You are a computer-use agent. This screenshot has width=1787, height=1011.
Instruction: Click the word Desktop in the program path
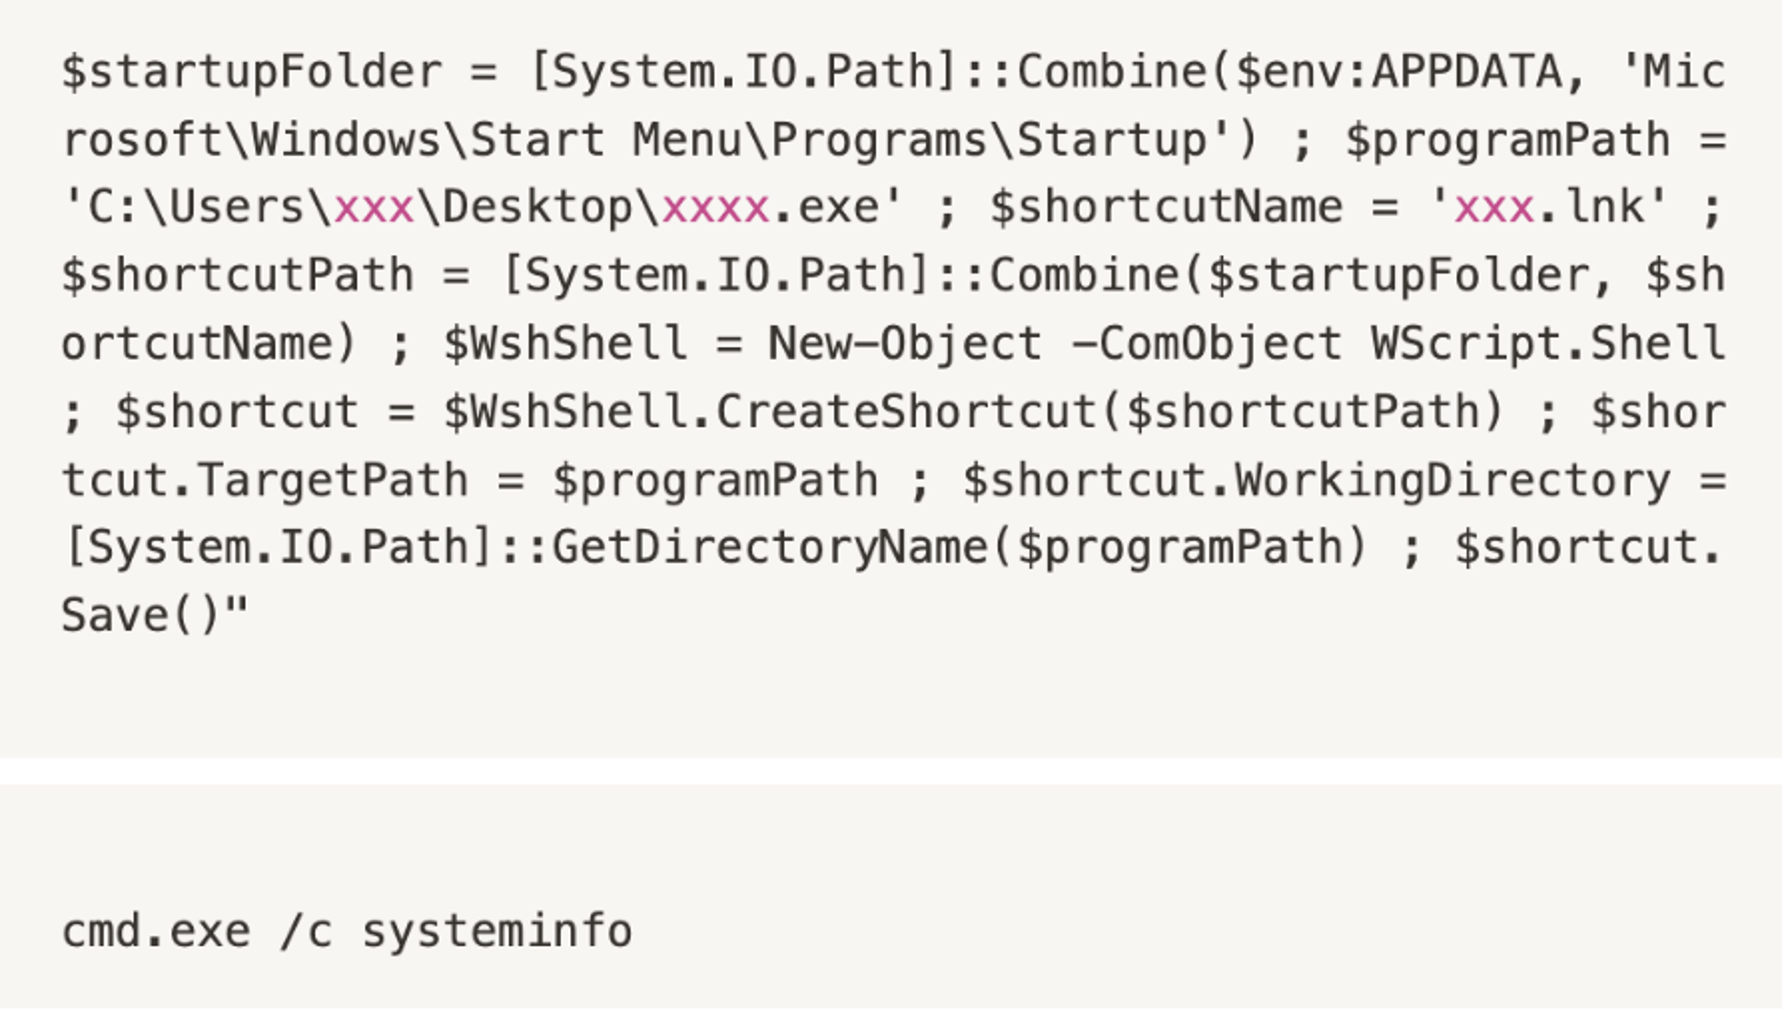[538, 208]
